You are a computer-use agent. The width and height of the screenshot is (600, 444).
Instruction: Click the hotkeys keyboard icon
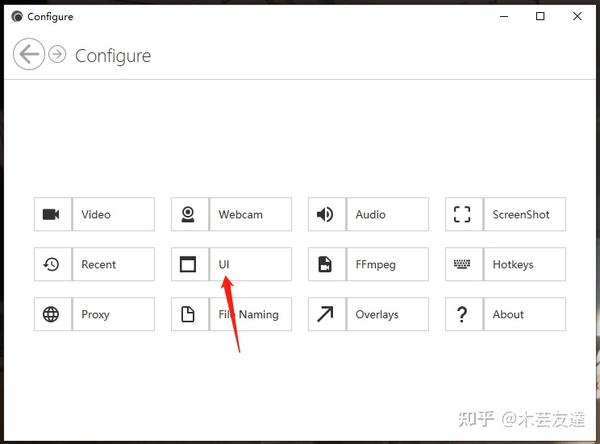click(x=462, y=264)
